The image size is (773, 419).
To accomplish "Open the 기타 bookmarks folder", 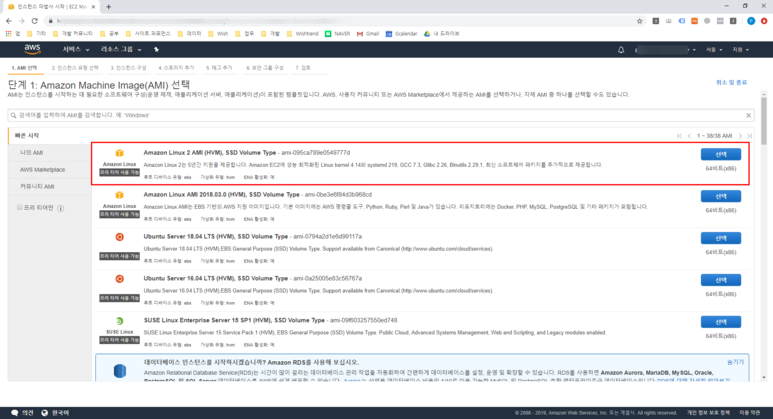I will [36, 34].
